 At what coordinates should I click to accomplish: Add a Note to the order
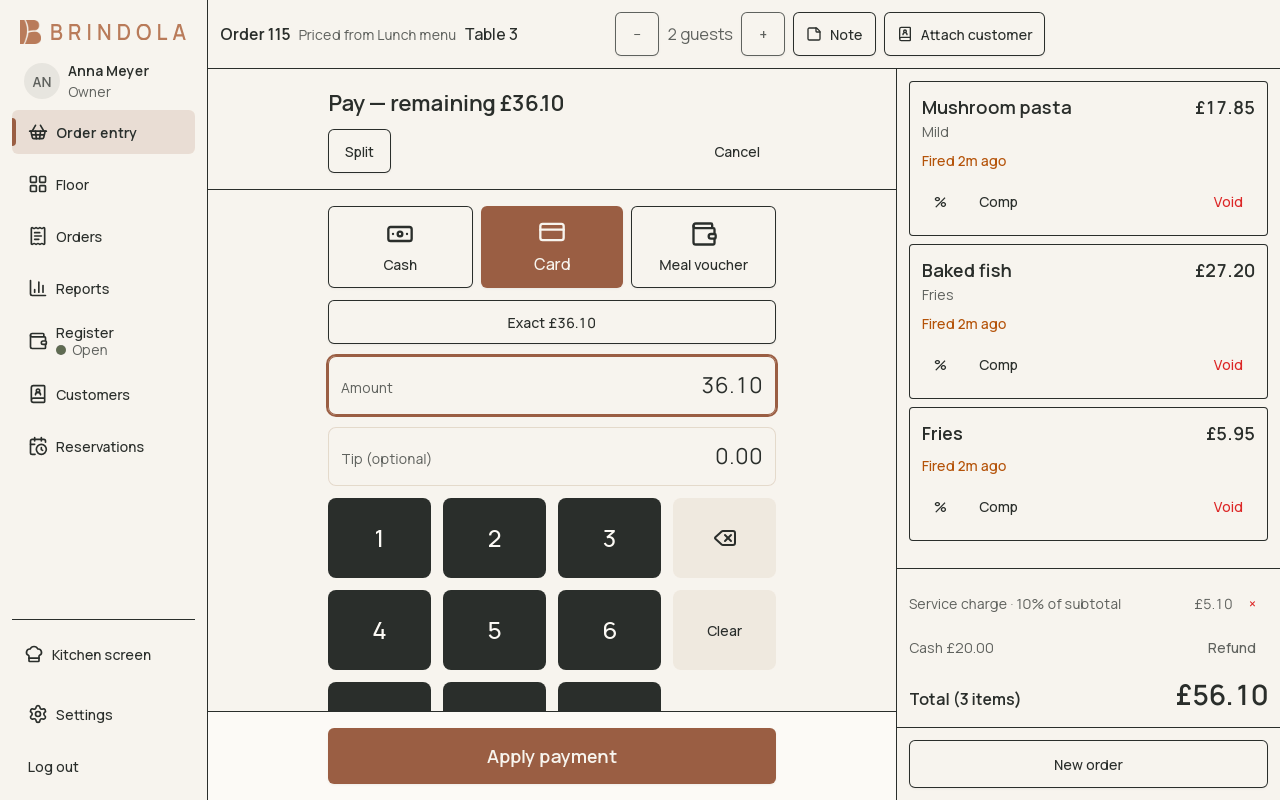coord(834,34)
